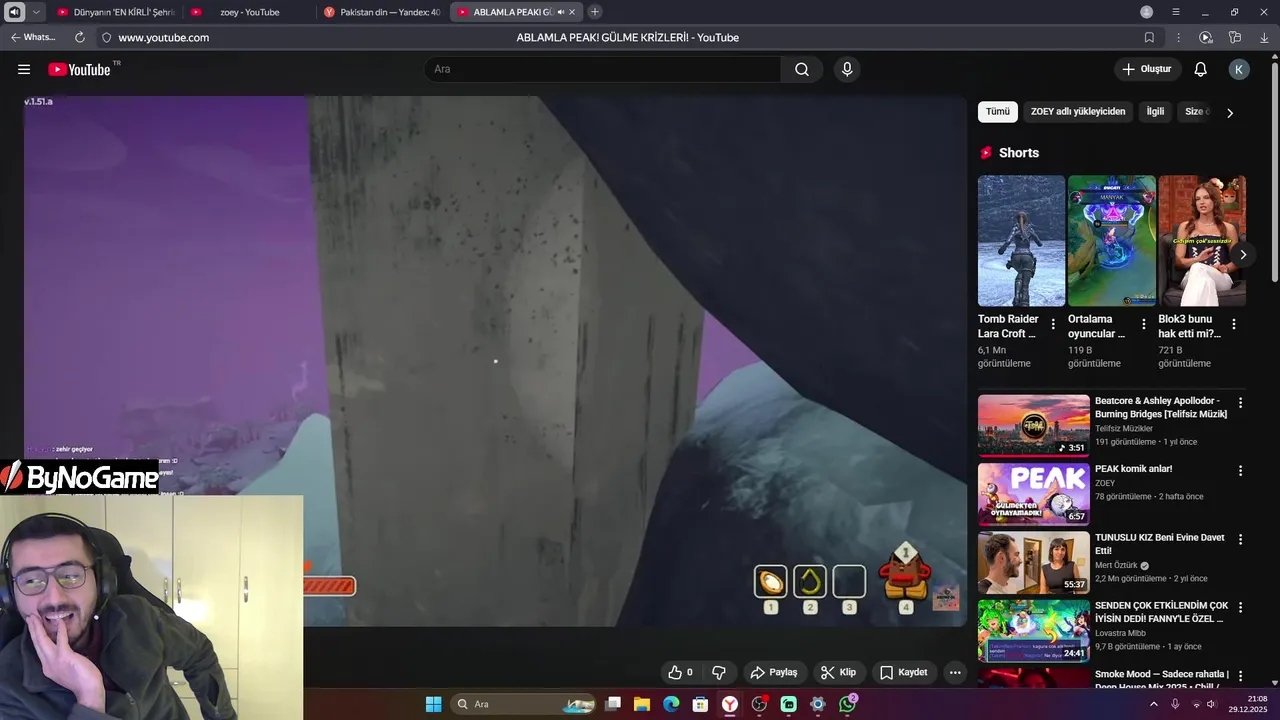Close the ABLAMLA PEAK tab
Image resolution: width=1280 pixels, height=720 pixels.
tap(572, 12)
